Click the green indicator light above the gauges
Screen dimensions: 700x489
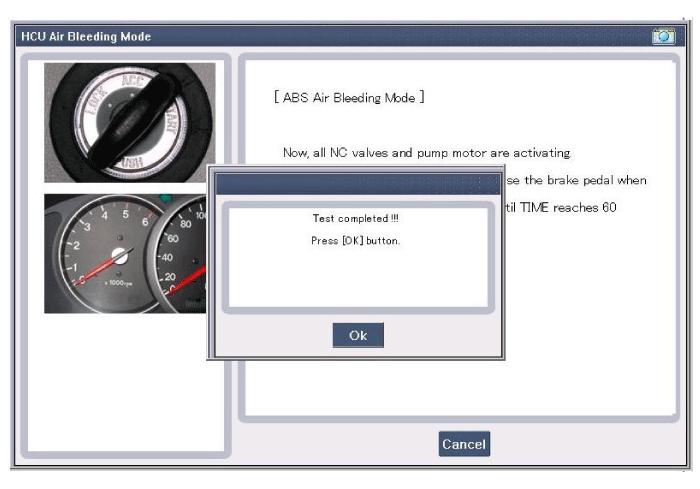pos(164,201)
